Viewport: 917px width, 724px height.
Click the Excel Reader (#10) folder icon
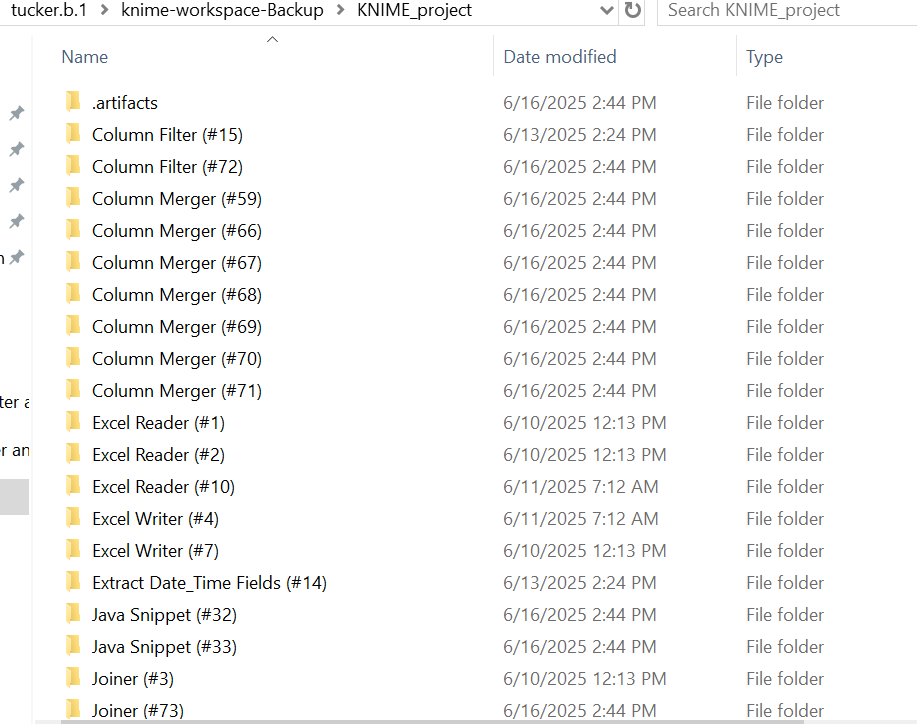pyautogui.click(x=73, y=486)
